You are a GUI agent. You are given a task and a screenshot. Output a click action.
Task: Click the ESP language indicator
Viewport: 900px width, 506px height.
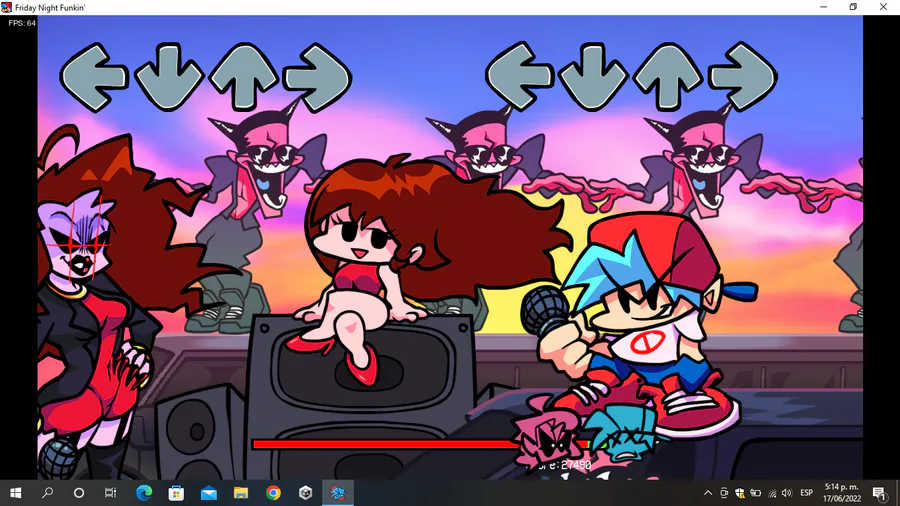[806, 493]
